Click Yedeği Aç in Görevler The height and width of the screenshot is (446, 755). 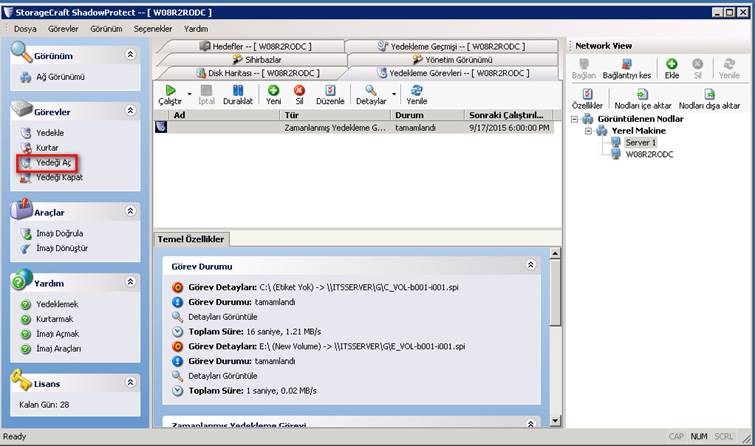click(x=53, y=163)
